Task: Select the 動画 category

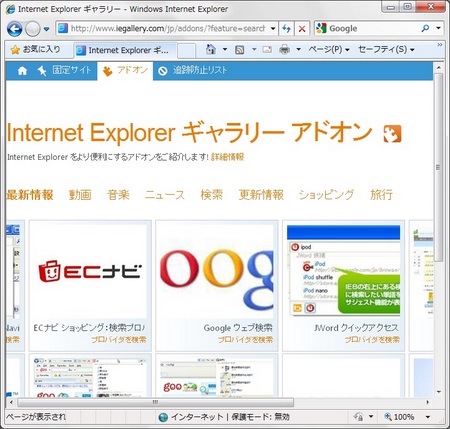Action: tap(80, 195)
